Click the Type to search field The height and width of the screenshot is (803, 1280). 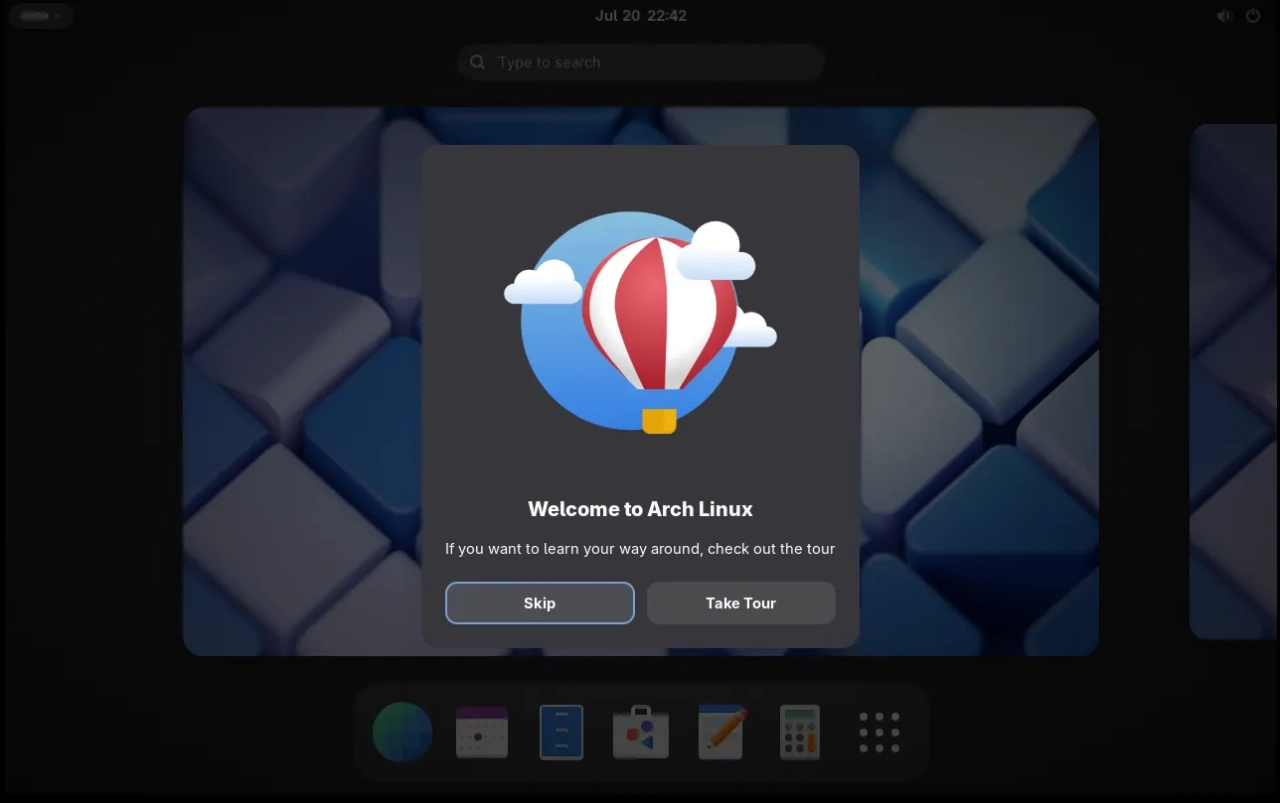[641, 62]
